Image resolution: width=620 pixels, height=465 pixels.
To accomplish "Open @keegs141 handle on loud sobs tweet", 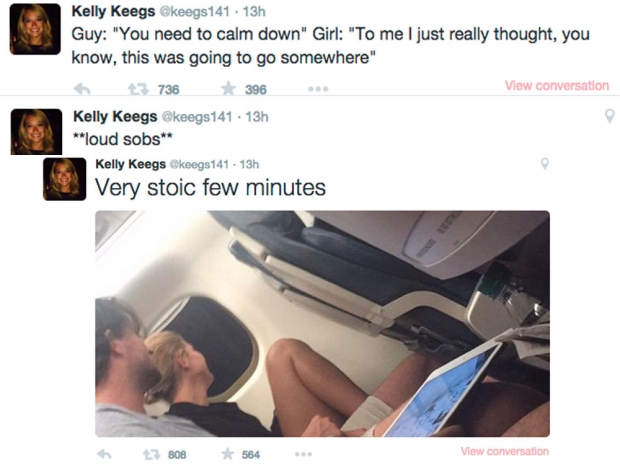I will click(197, 117).
